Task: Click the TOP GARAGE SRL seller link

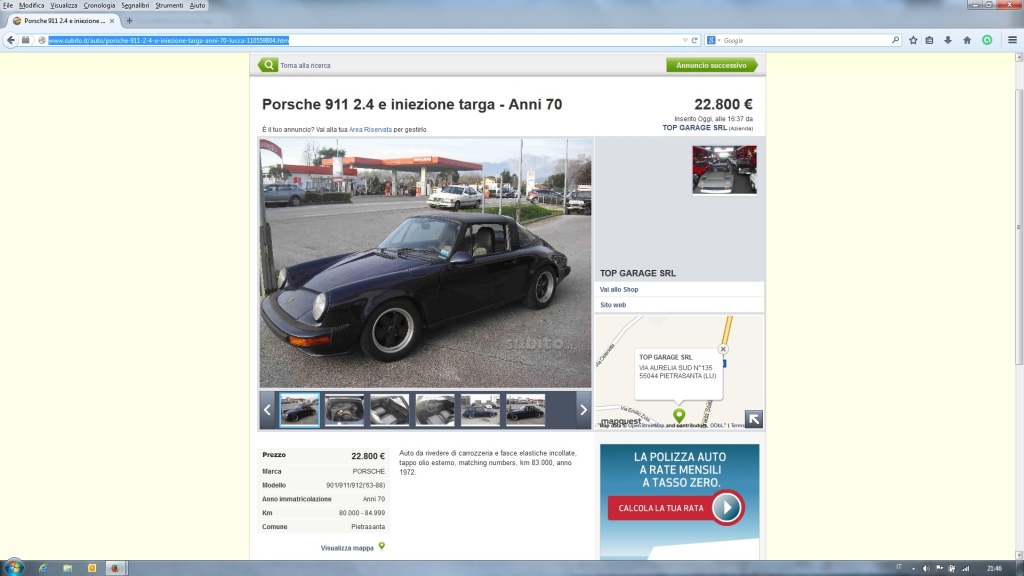Action: pyautogui.click(x=694, y=127)
